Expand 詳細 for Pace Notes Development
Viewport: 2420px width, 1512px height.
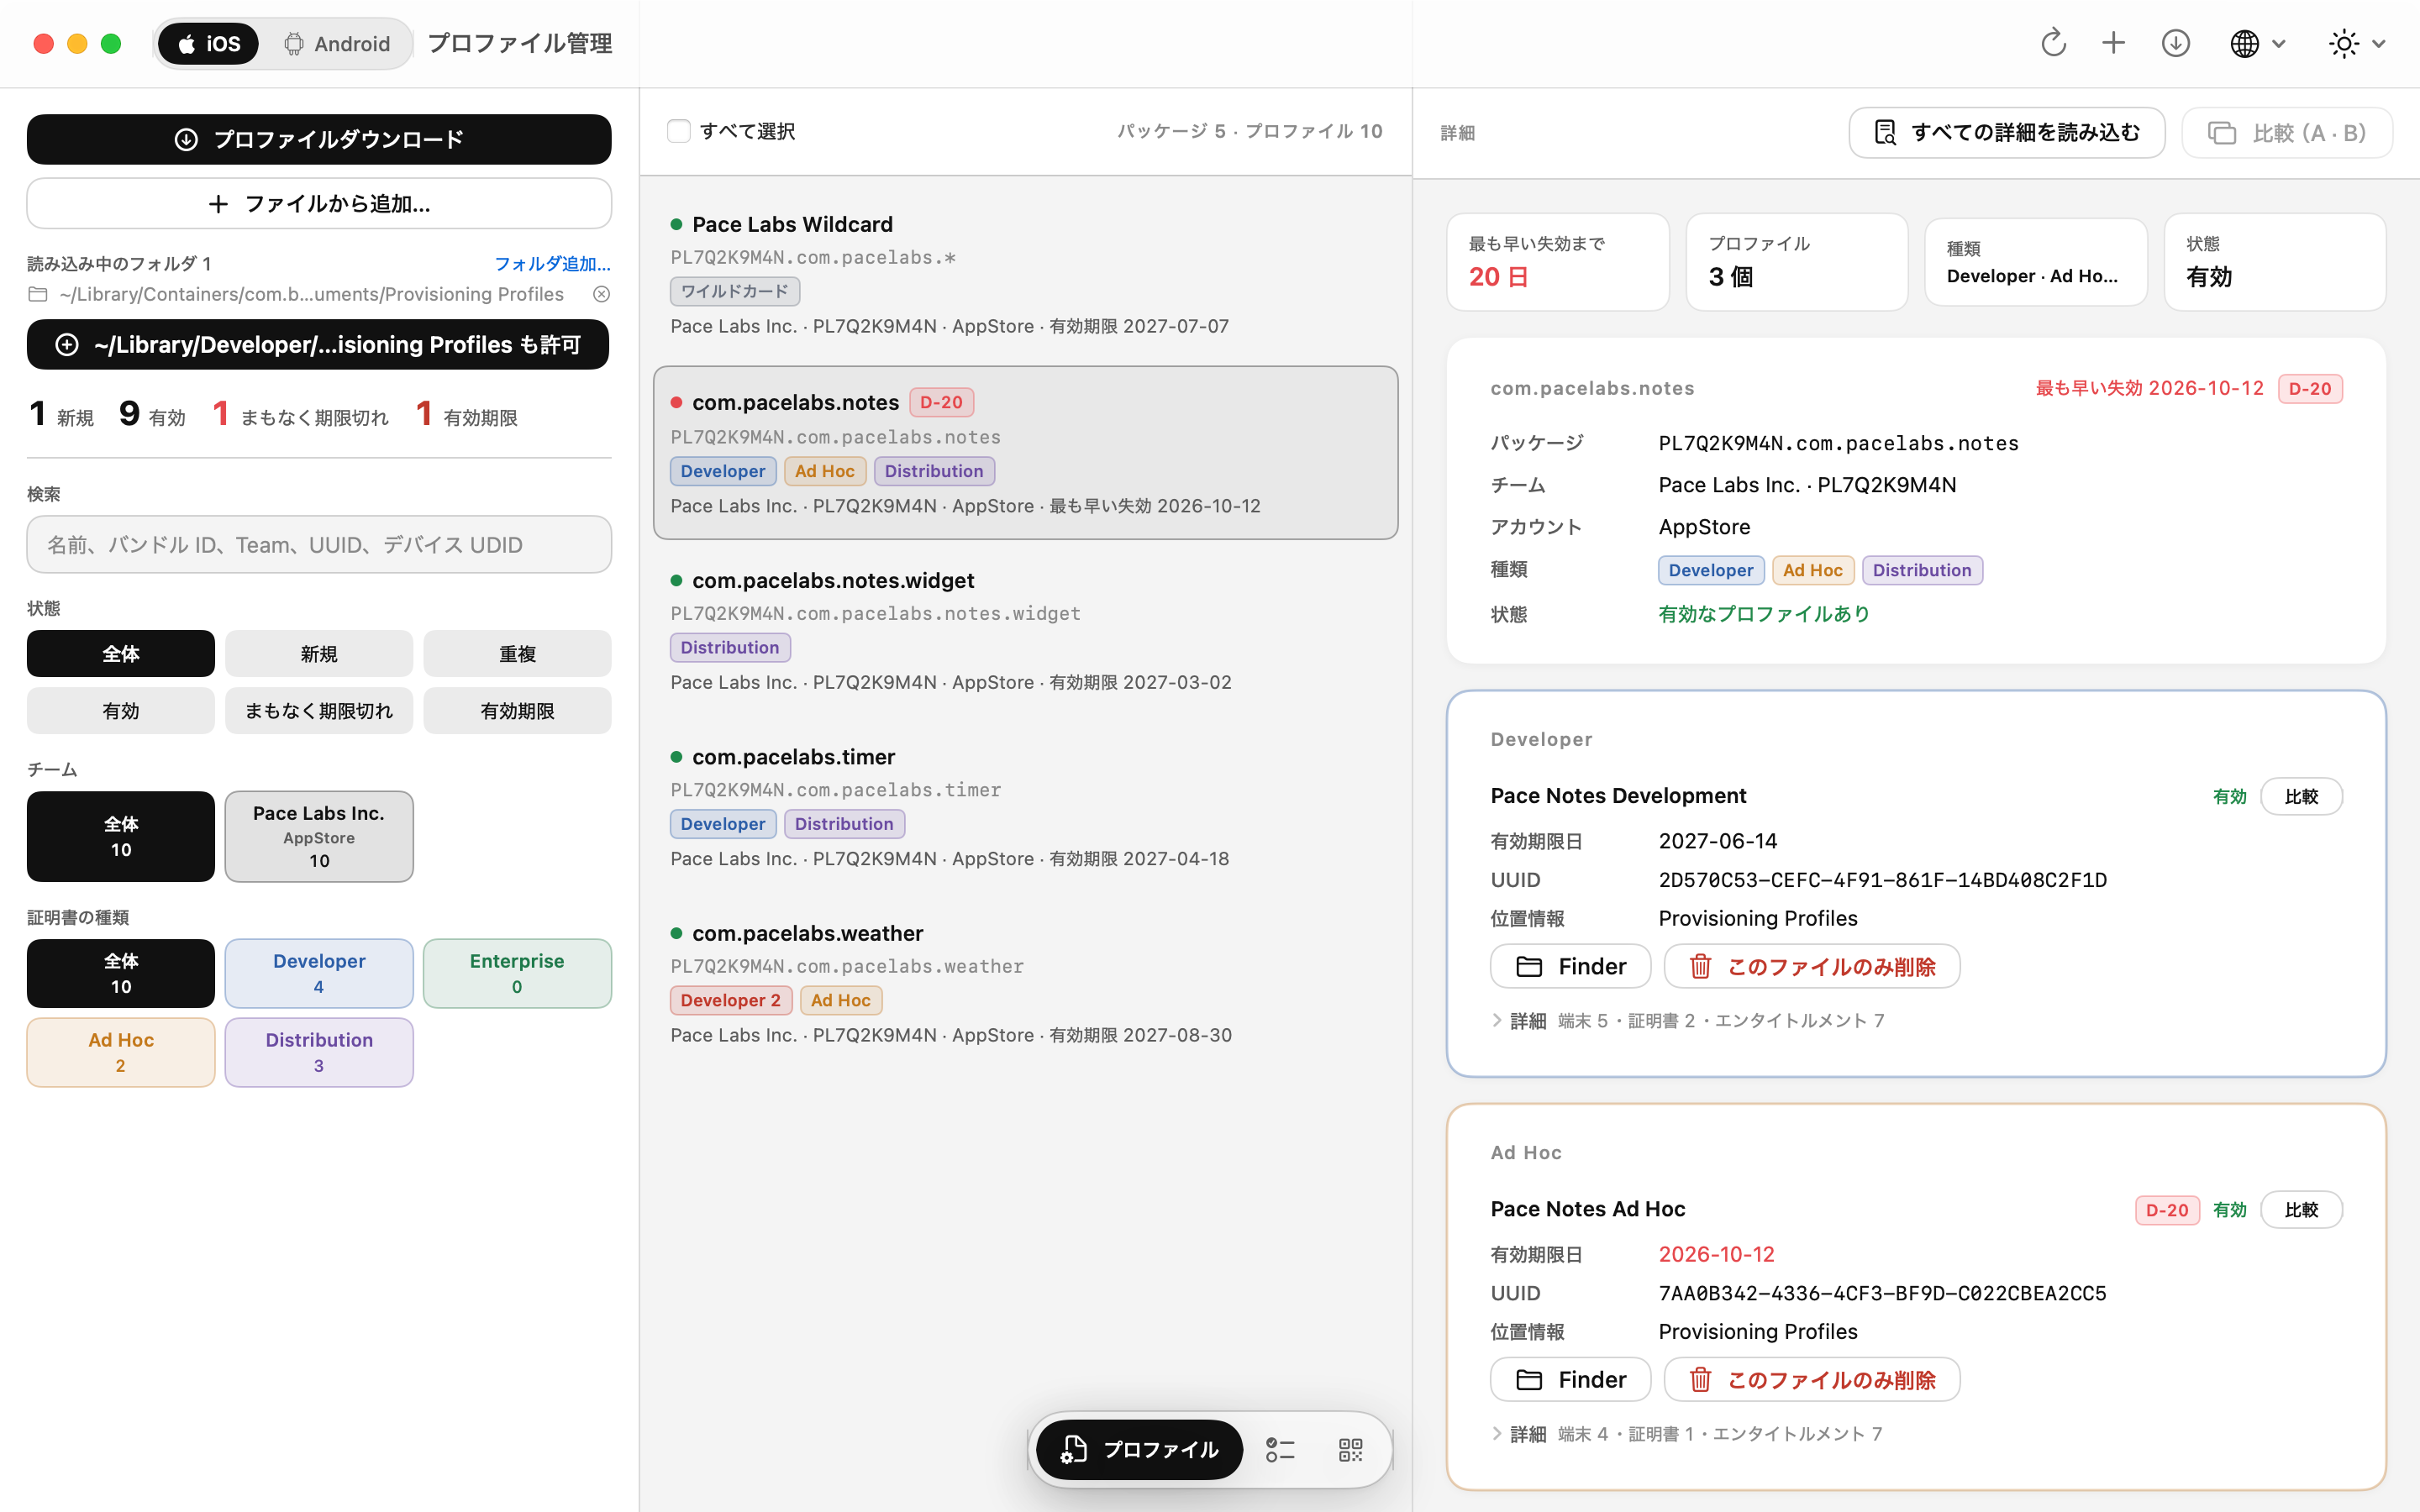[1519, 1021]
